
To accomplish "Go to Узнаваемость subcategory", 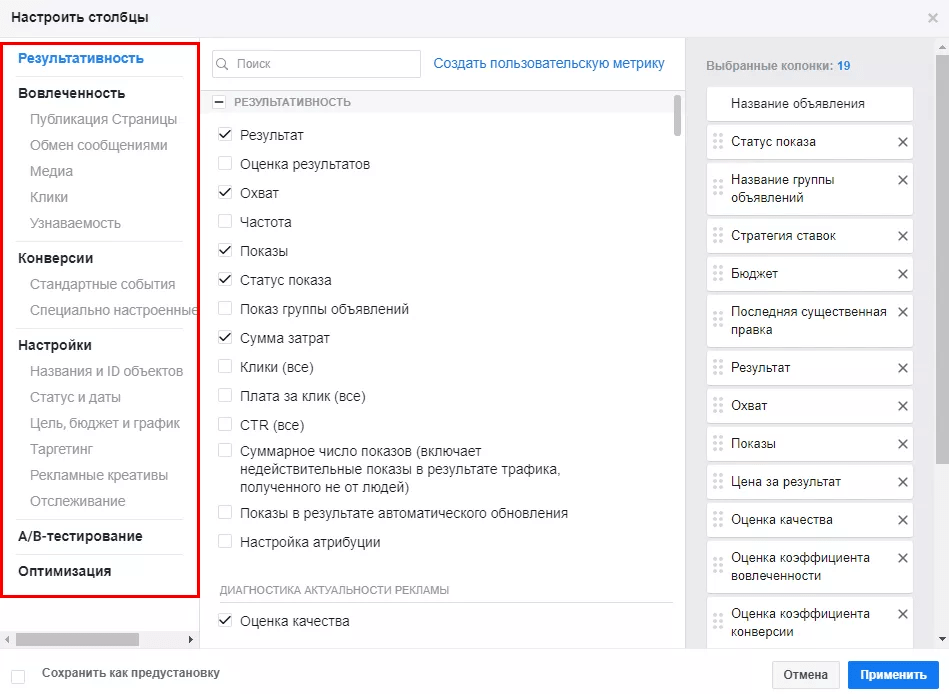I will [x=76, y=223].
